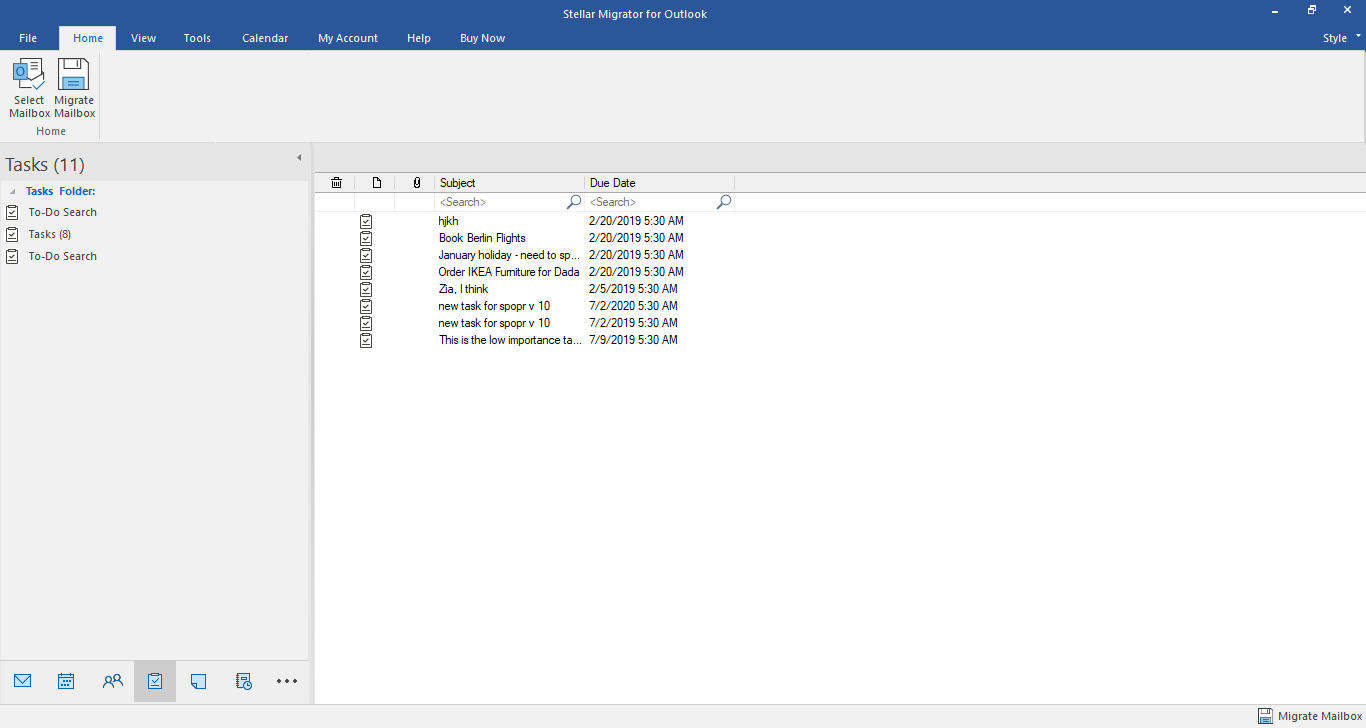
Task: Open the My Account tab
Action: pyautogui.click(x=348, y=38)
